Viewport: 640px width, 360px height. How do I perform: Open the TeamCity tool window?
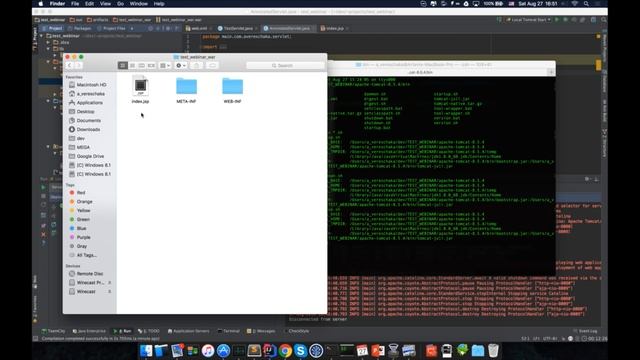53,331
